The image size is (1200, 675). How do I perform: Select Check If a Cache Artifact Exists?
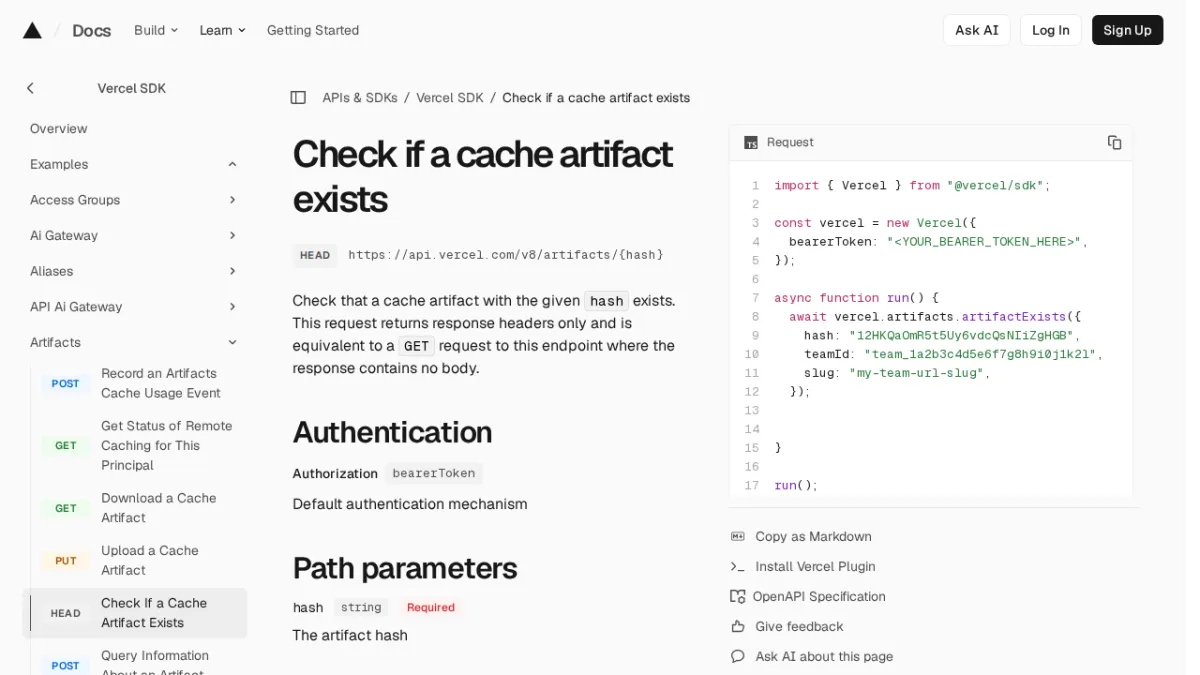[135, 613]
